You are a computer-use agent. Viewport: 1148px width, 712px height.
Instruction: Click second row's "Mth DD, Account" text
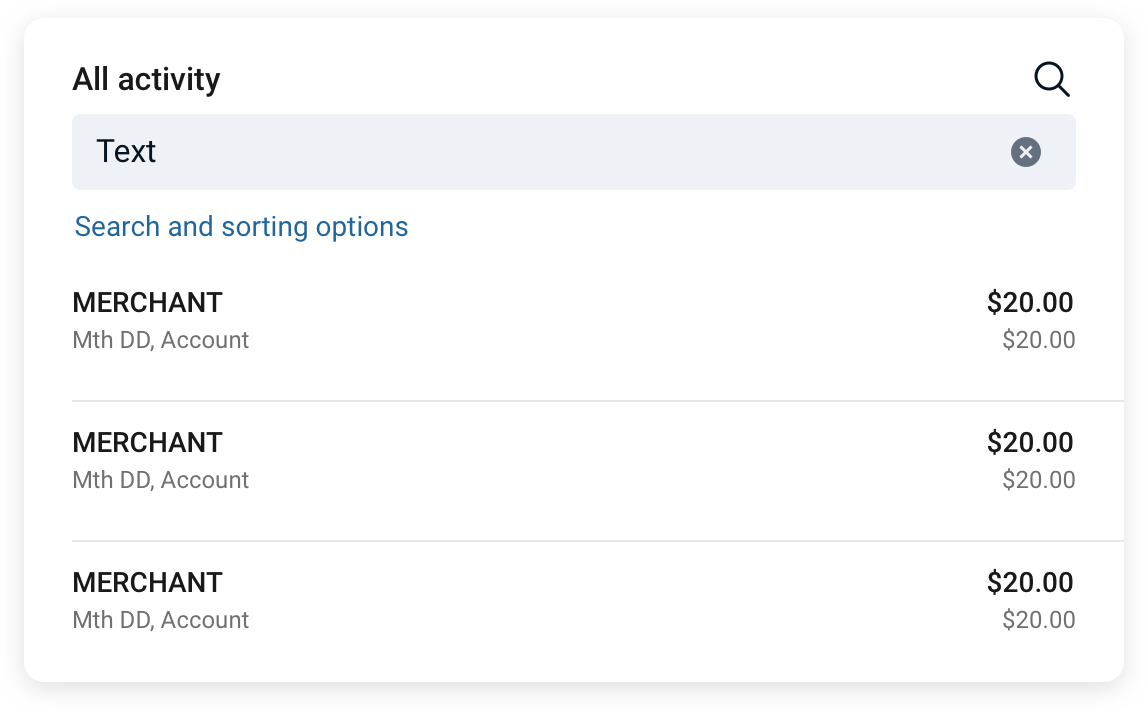pyautogui.click(x=161, y=480)
